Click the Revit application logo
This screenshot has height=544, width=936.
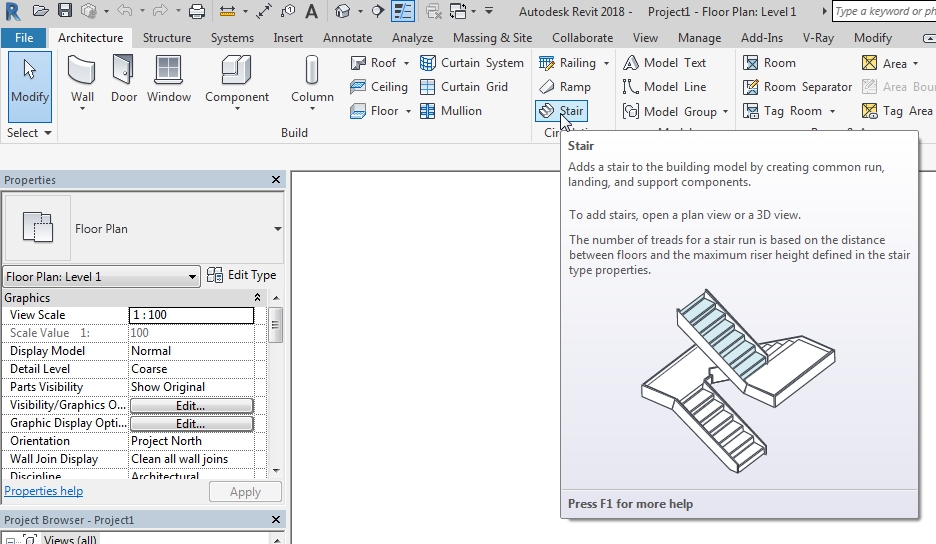(13, 11)
